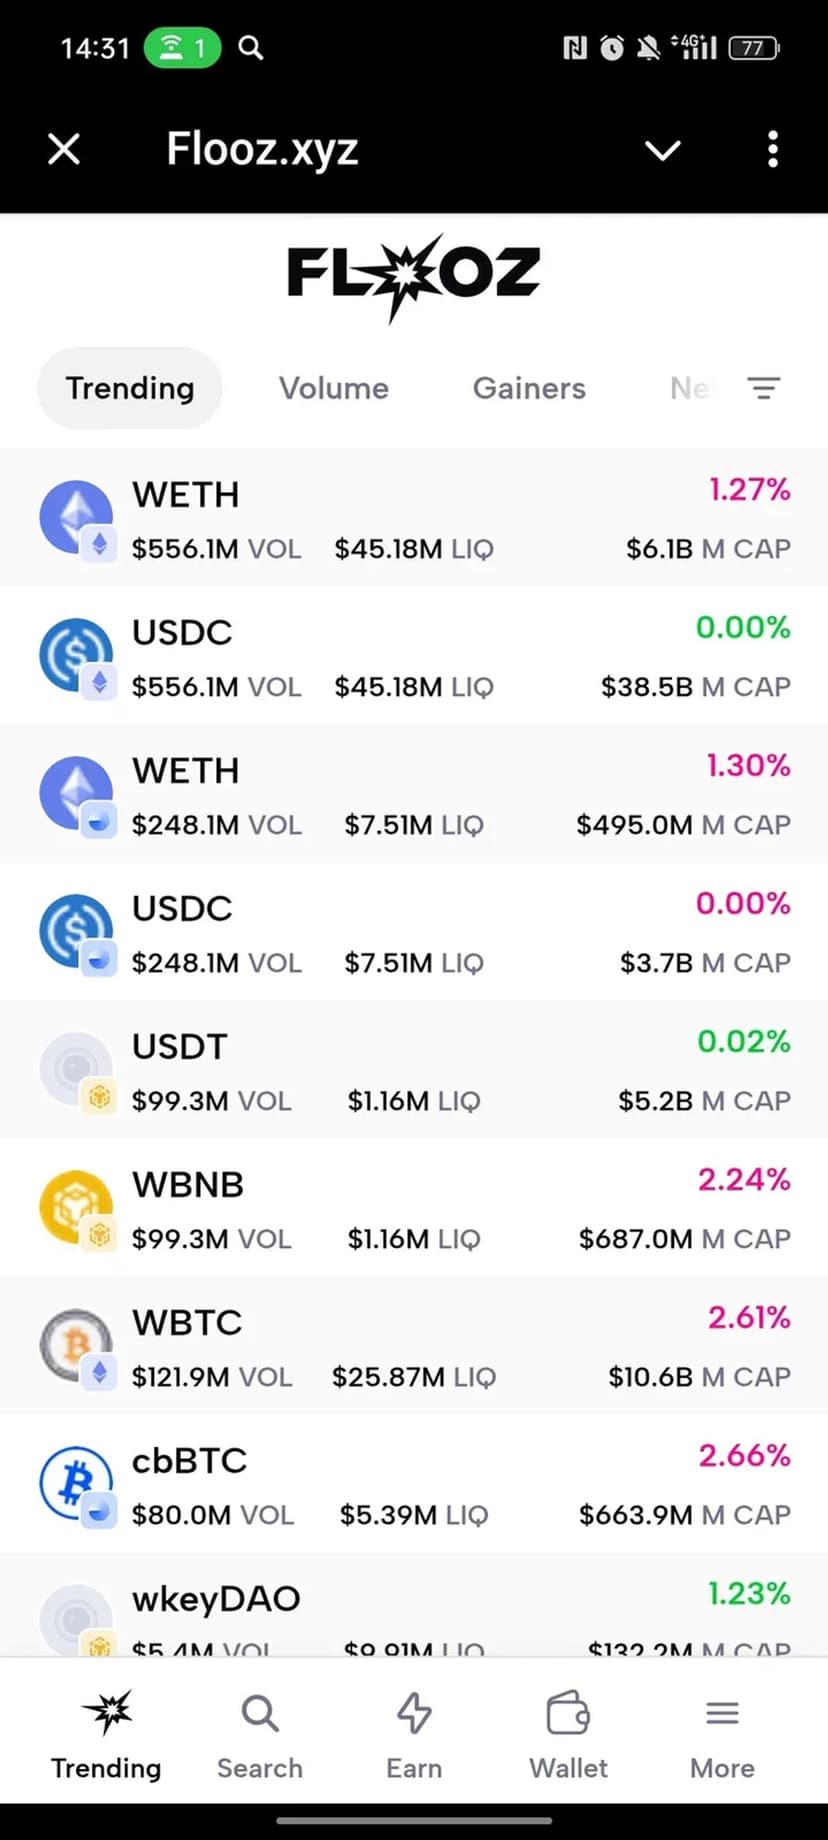Image resolution: width=828 pixels, height=1840 pixels.
Task: Tap the cbBTC token logo
Action: [76, 1483]
